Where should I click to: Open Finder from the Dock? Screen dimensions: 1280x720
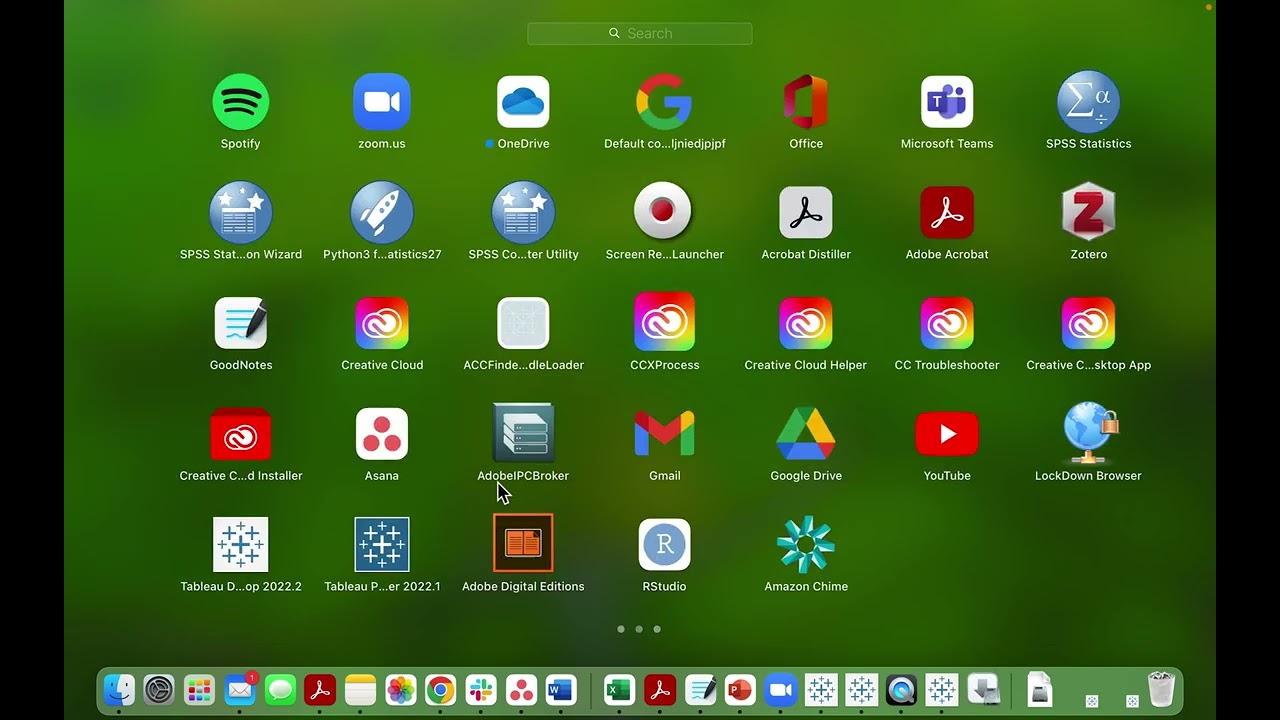(x=119, y=690)
